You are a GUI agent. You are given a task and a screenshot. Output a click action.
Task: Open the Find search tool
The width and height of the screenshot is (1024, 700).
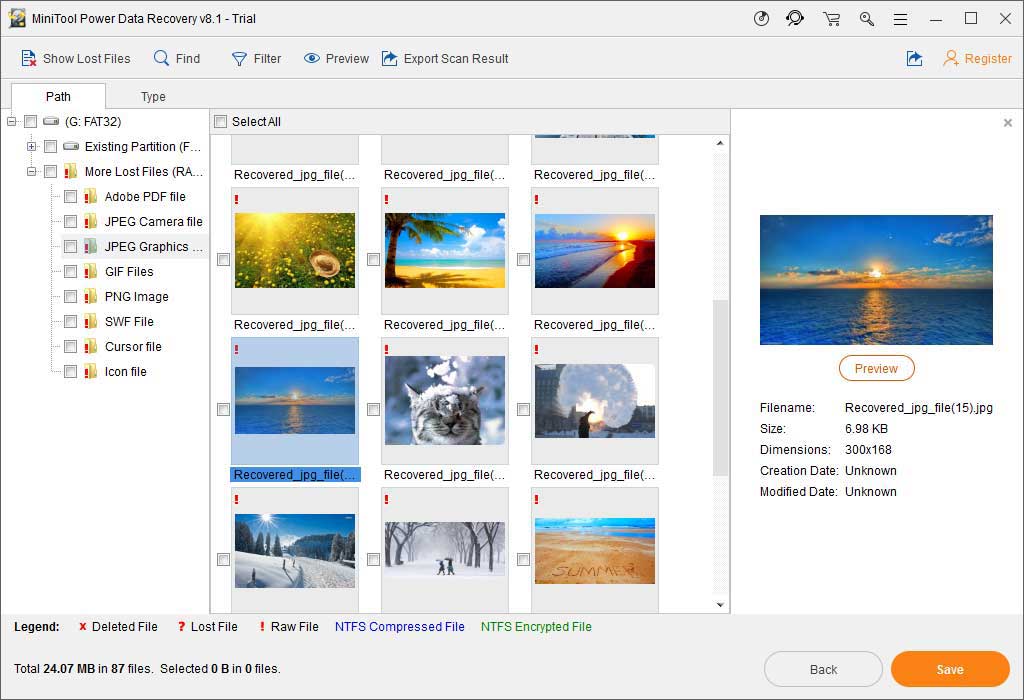coord(162,59)
